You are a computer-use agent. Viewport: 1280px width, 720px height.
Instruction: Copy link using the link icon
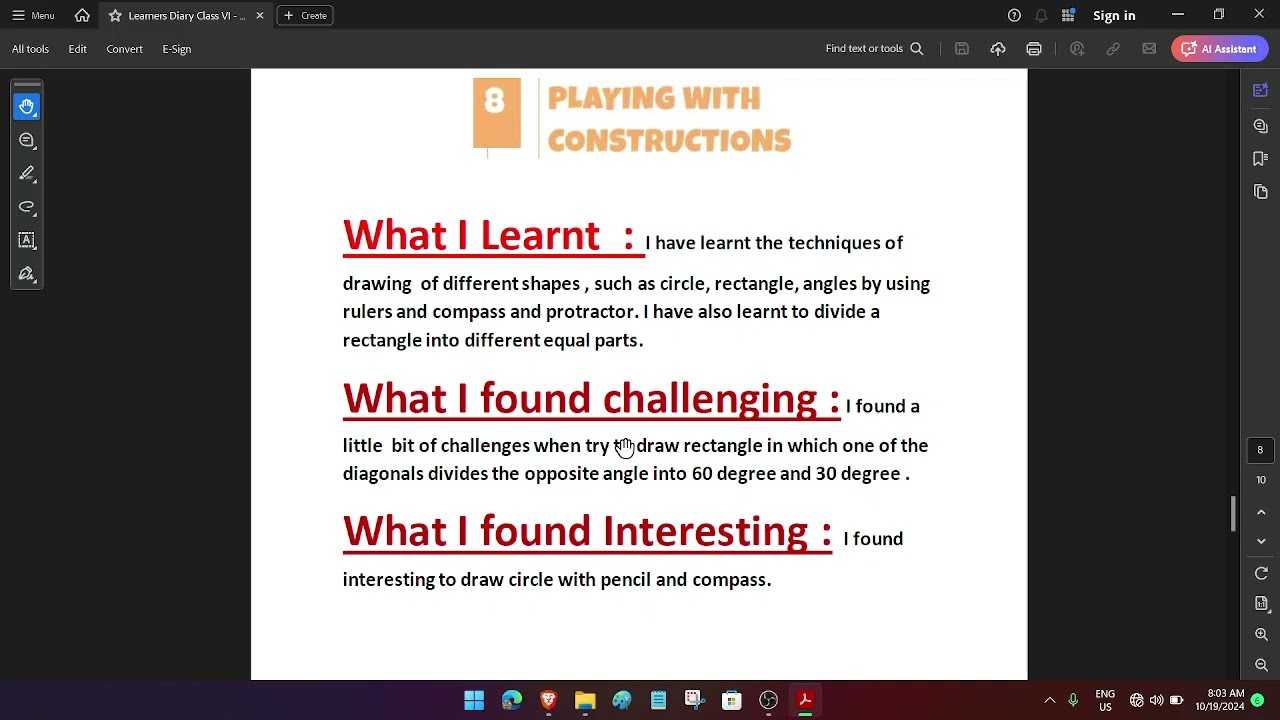pos(1113,48)
